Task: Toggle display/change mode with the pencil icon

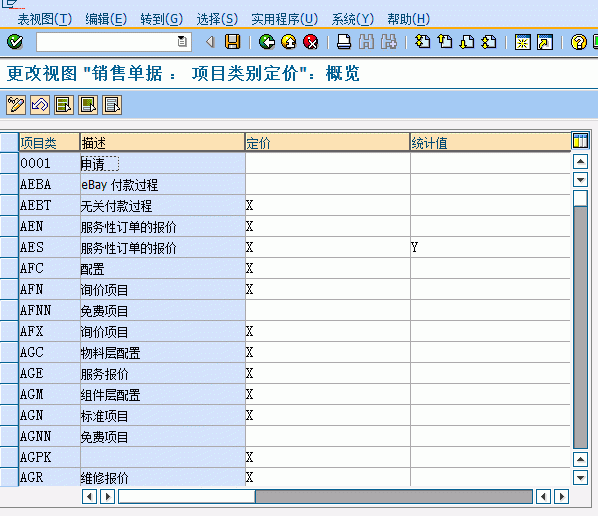Action: tap(16, 105)
